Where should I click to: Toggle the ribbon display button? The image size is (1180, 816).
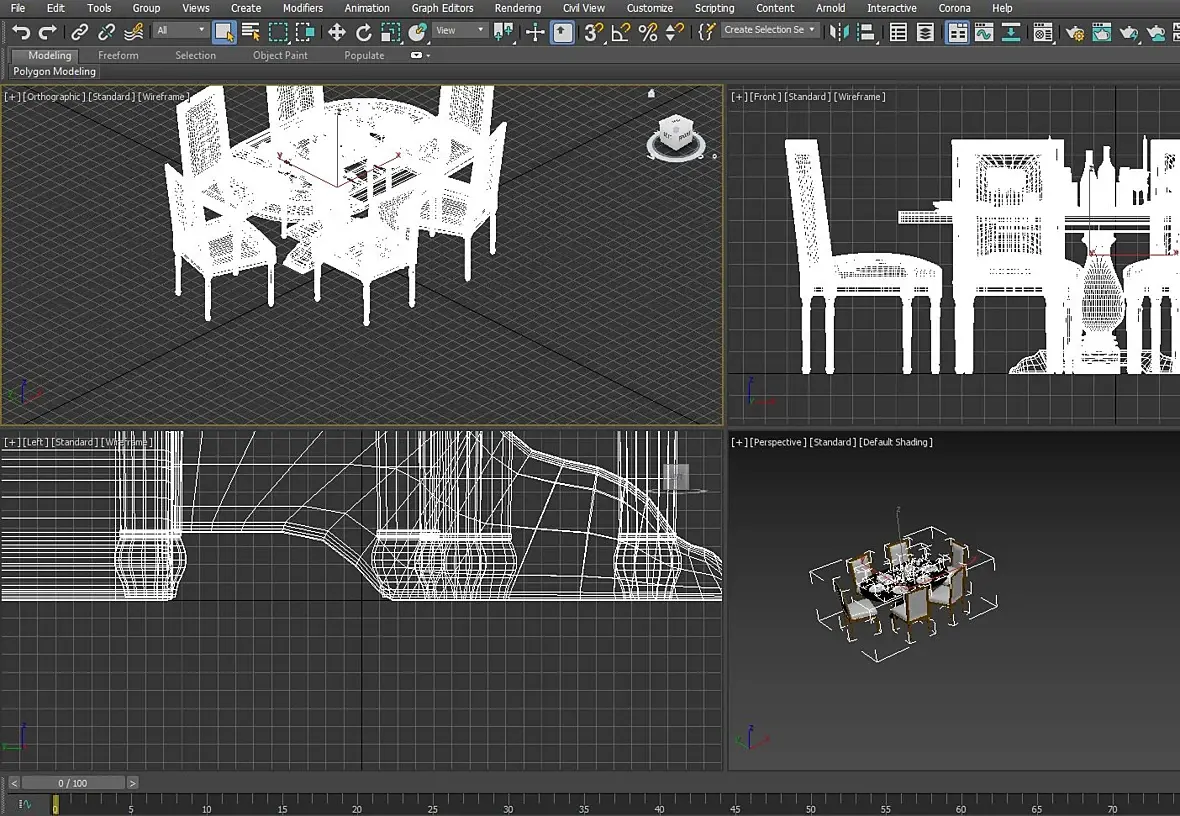click(958, 32)
